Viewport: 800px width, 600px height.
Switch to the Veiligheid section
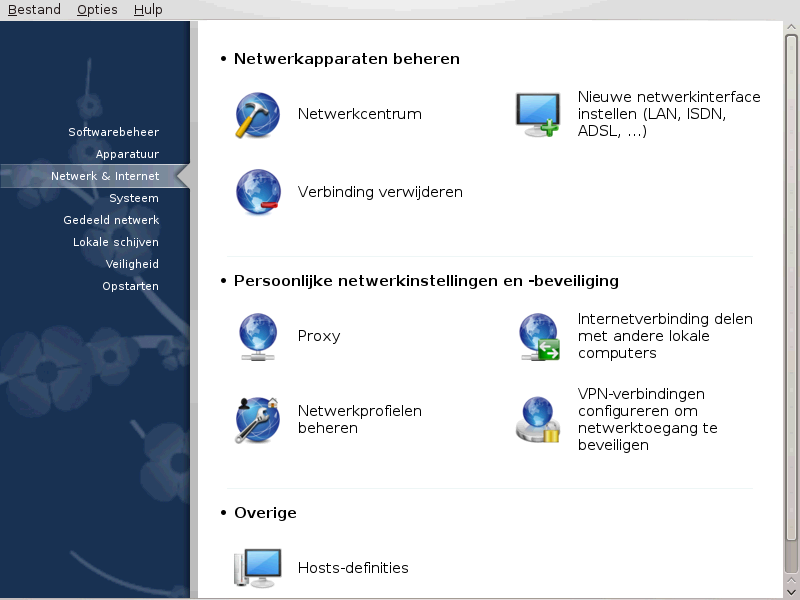pyautogui.click(x=132, y=264)
